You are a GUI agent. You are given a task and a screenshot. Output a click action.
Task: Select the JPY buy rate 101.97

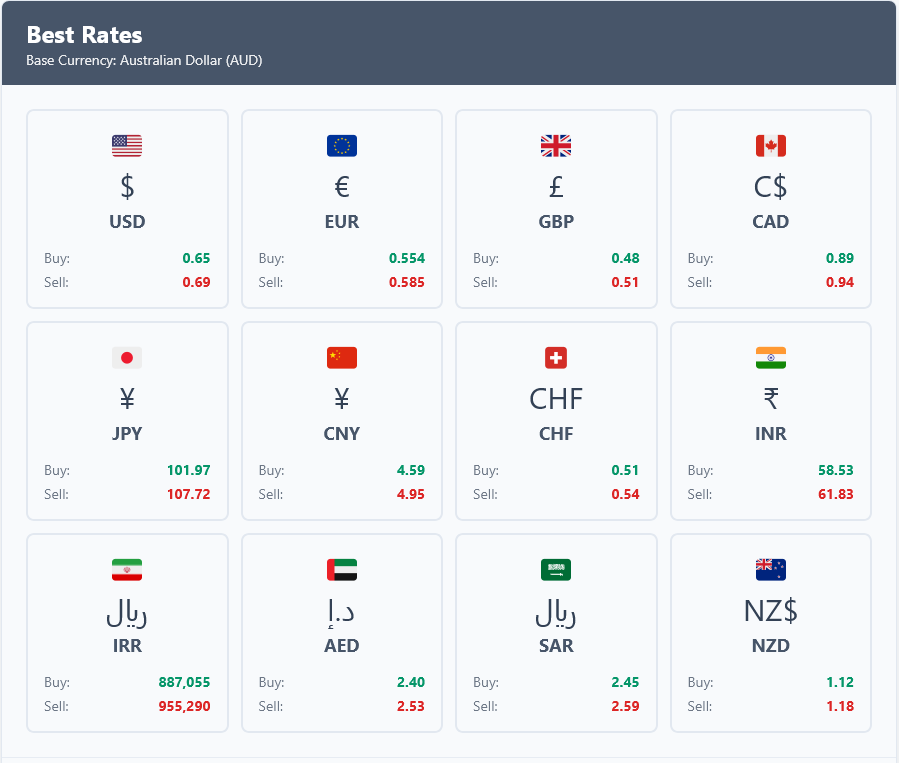pyautogui.click(x=189, y=470)
